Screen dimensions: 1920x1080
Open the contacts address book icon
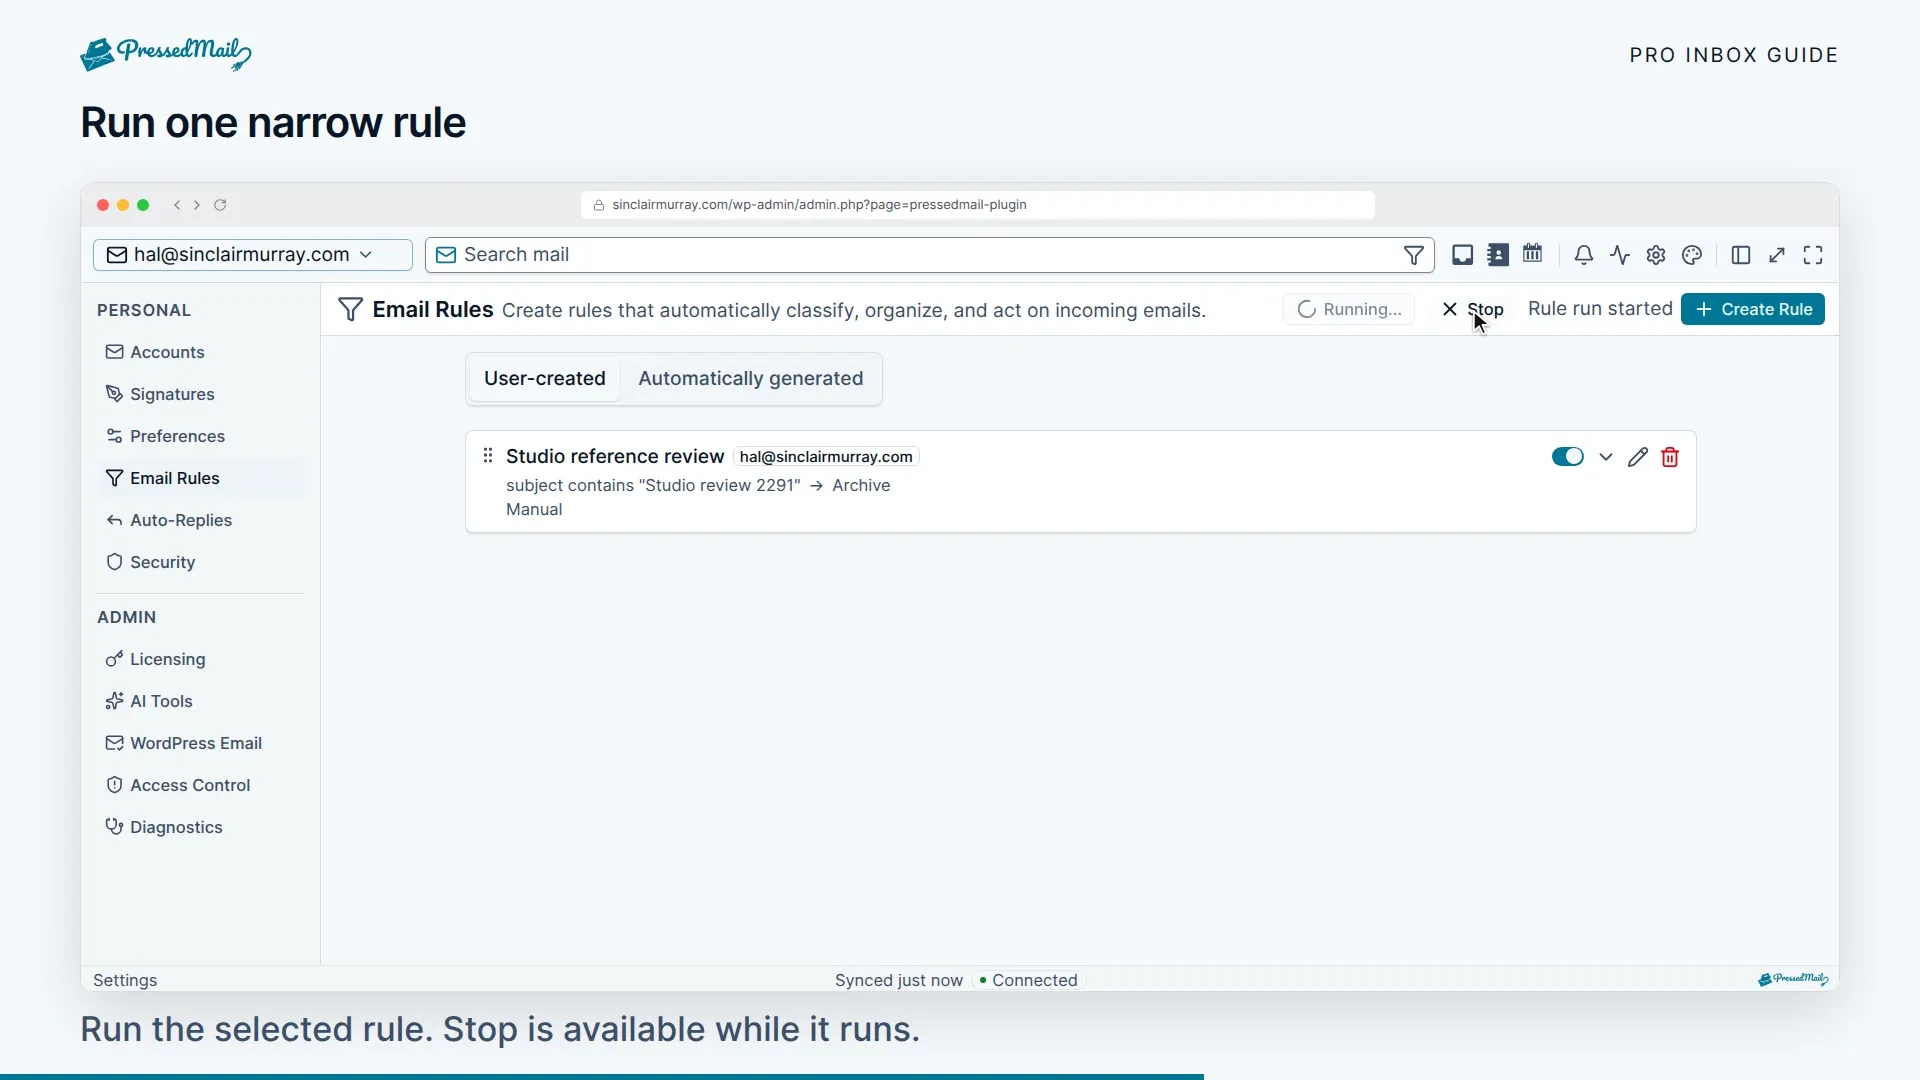coord(1497,255)
